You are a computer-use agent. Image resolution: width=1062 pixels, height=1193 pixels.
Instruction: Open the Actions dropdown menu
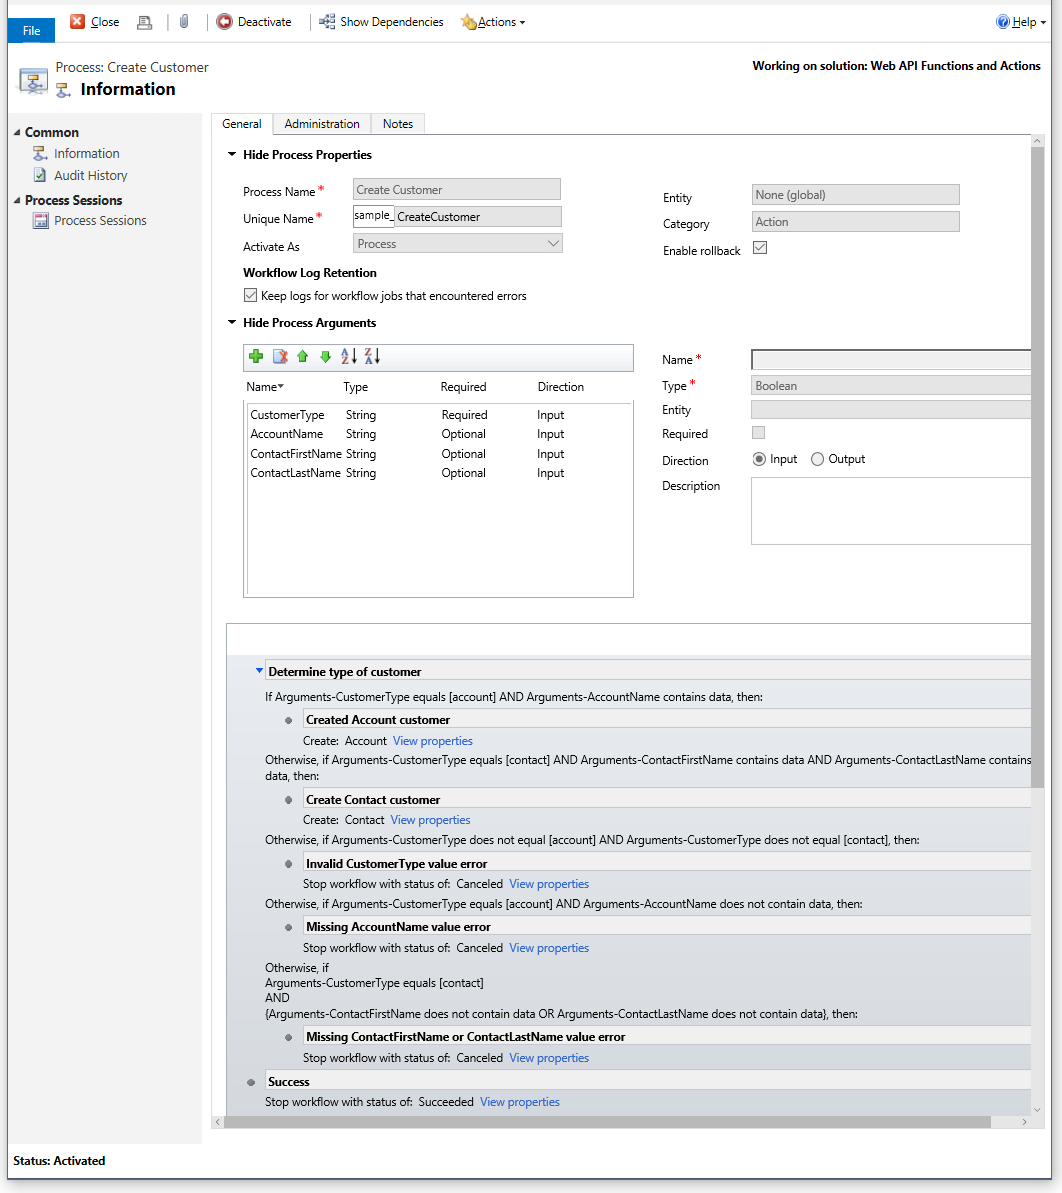tap(493, 22)
